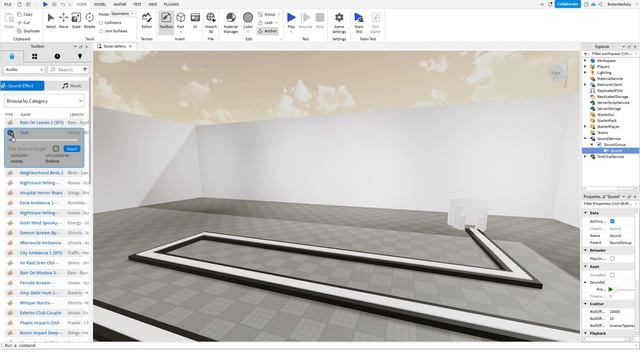Open the Toolbox Marketplace tab icon
The width and height of the screenshot is (640, 360).
coord(12,56)
